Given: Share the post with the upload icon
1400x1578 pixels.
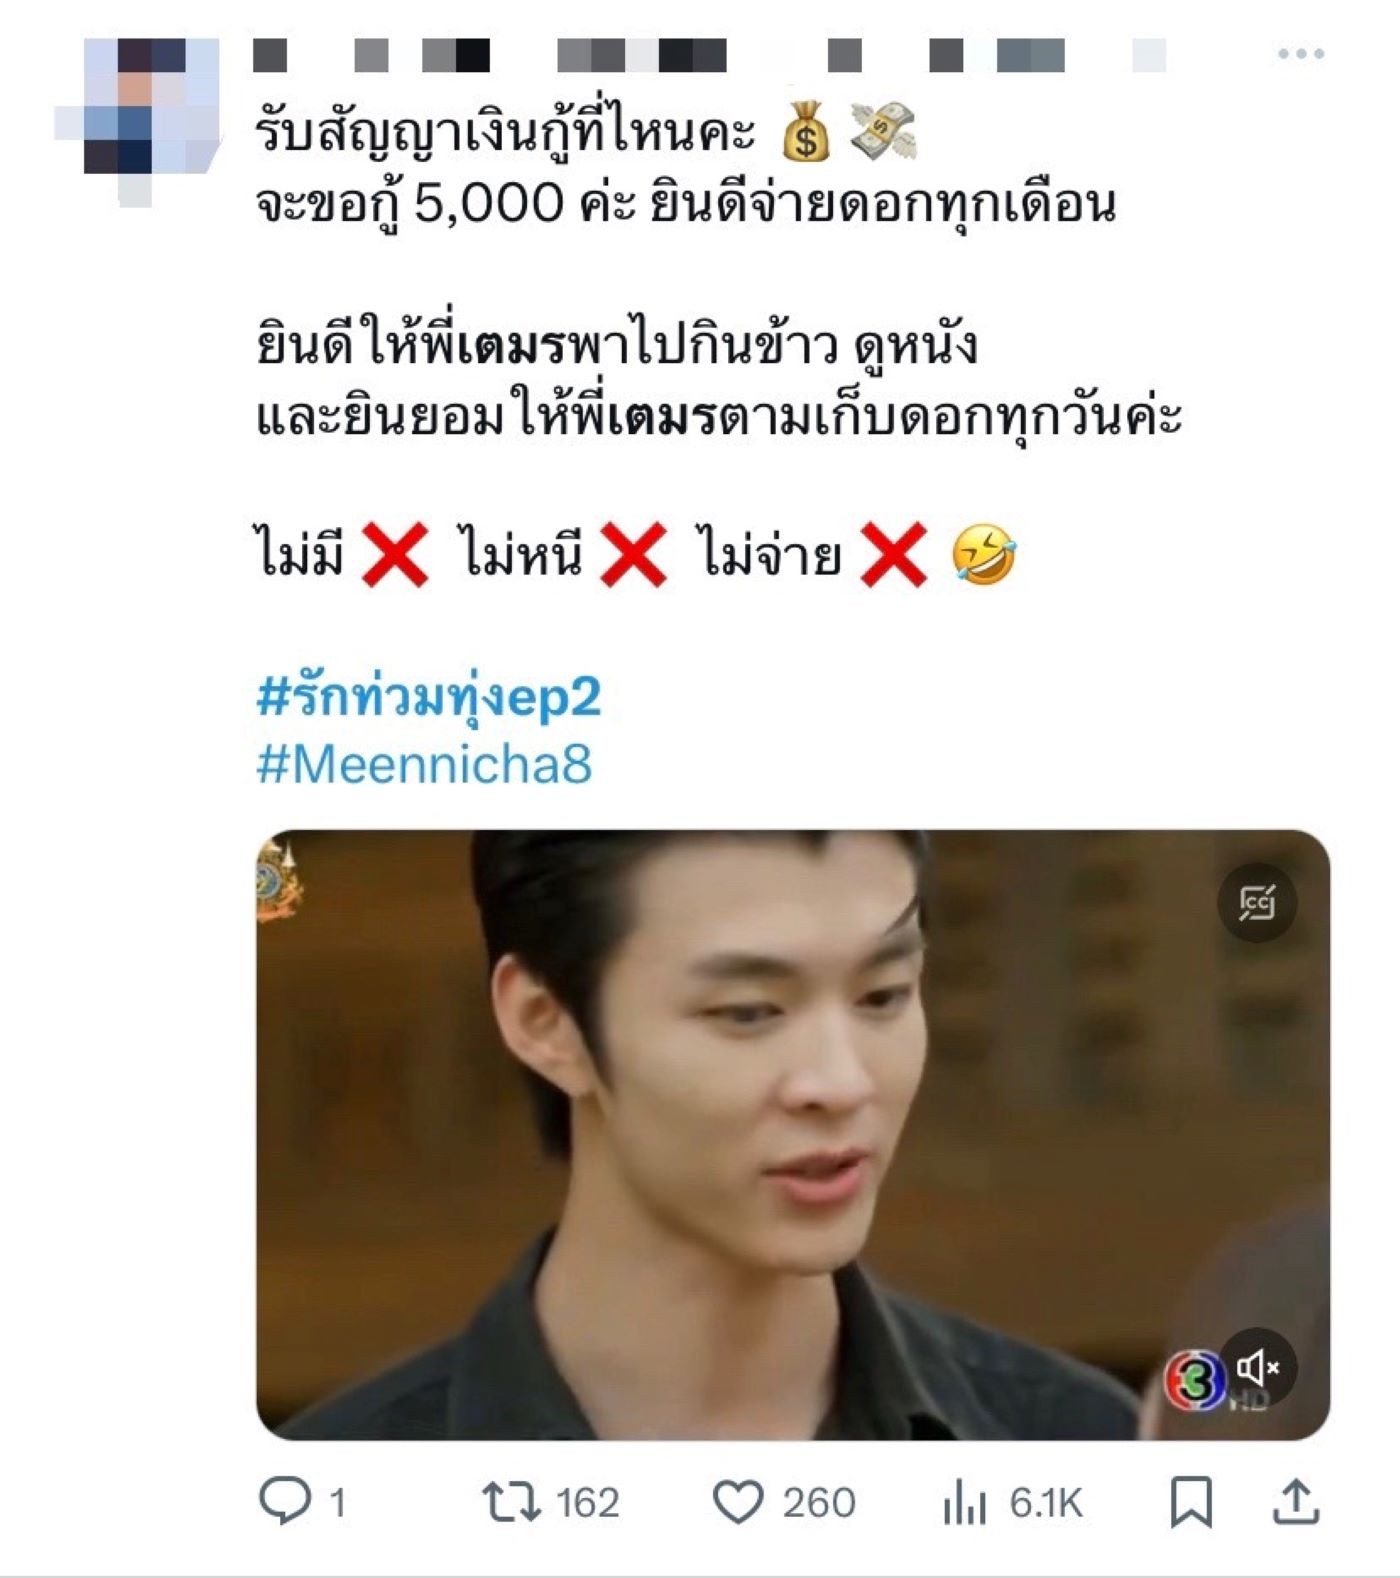Looking at the screenshot, I should (1296, 1502).
